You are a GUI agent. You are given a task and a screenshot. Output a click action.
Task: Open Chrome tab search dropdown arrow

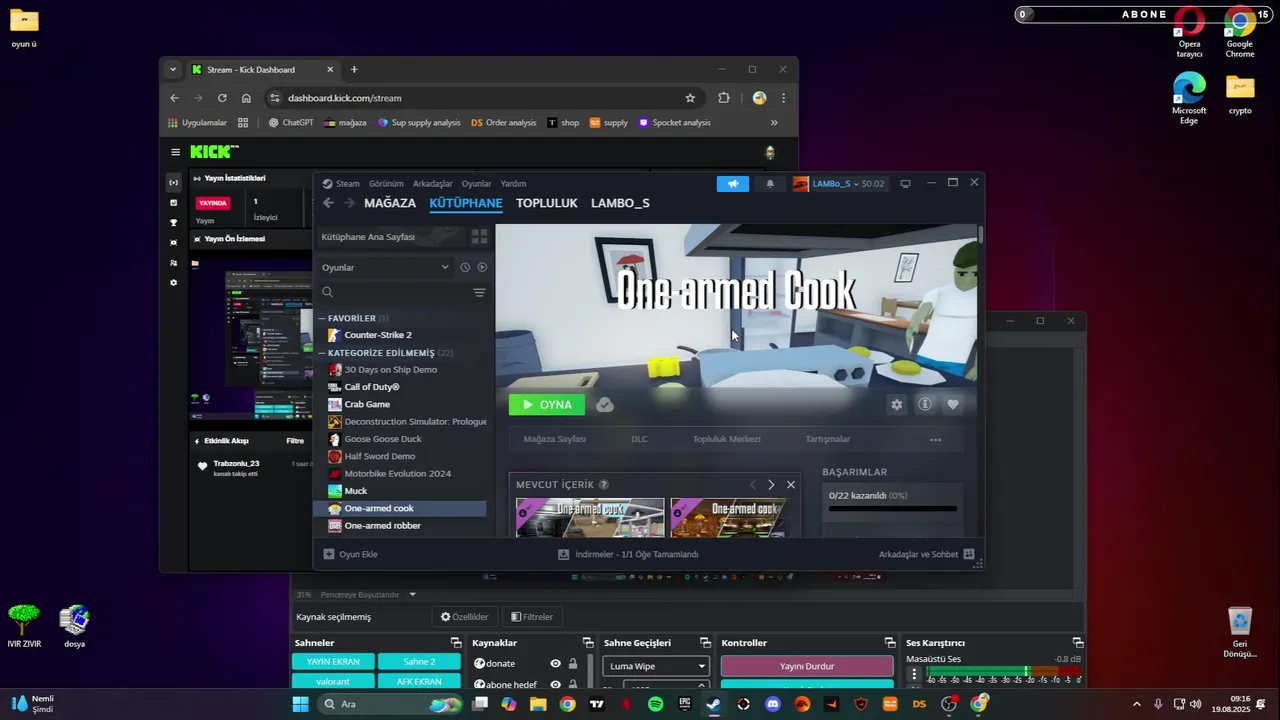pyautogui.click(x=173, y=70)
